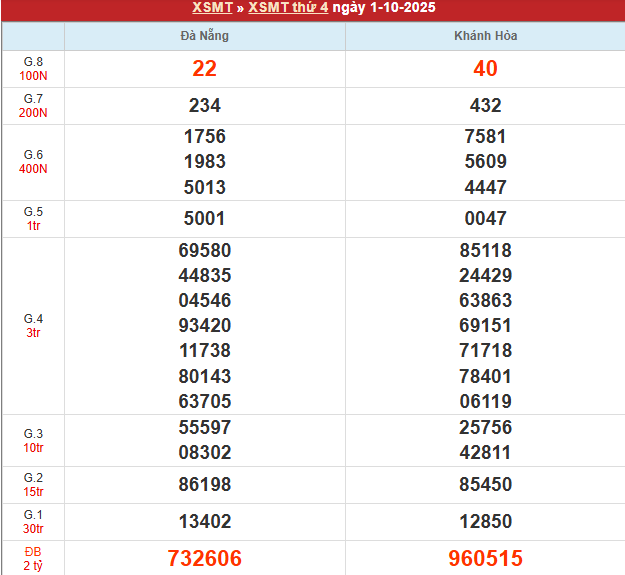This screenshot has width=625, height=575.
Task: Click Đà Nẵng G.5 number 5001
Action: tap(205, 218)
